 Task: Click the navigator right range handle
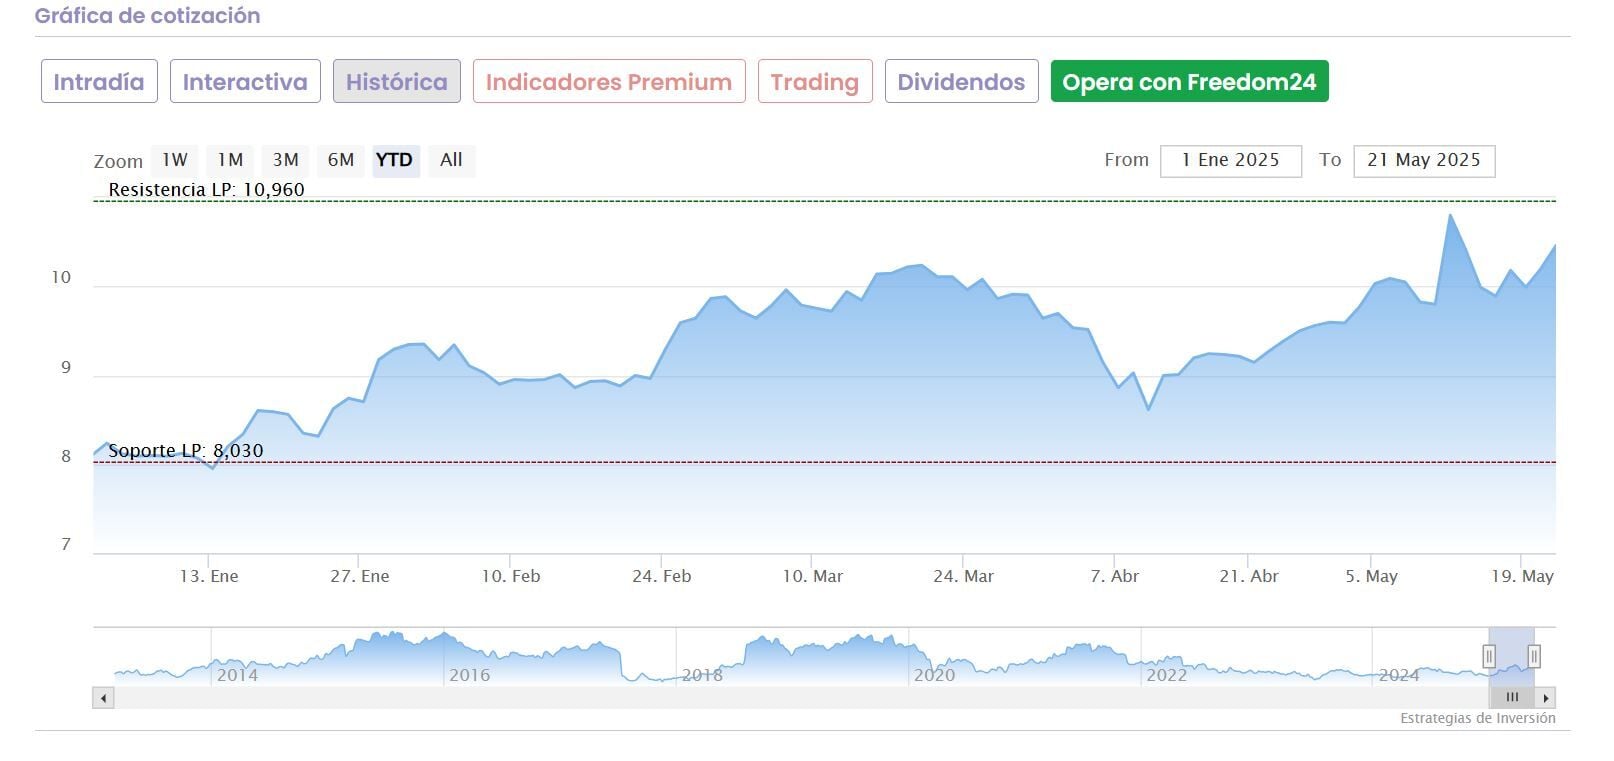click(x=1534, y=656)
